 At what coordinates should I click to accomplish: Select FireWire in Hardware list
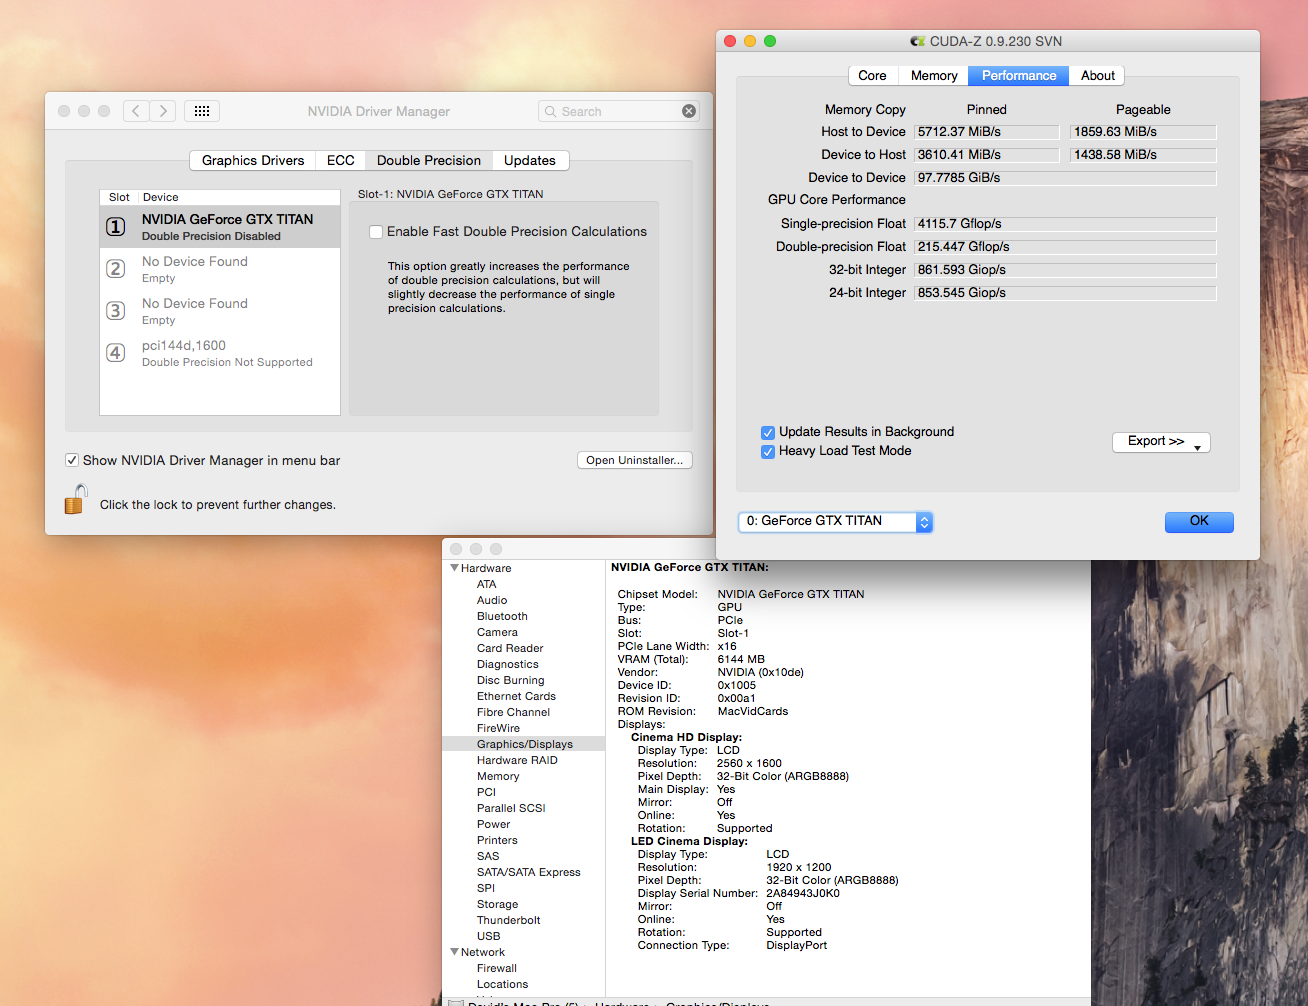point(498,728)
